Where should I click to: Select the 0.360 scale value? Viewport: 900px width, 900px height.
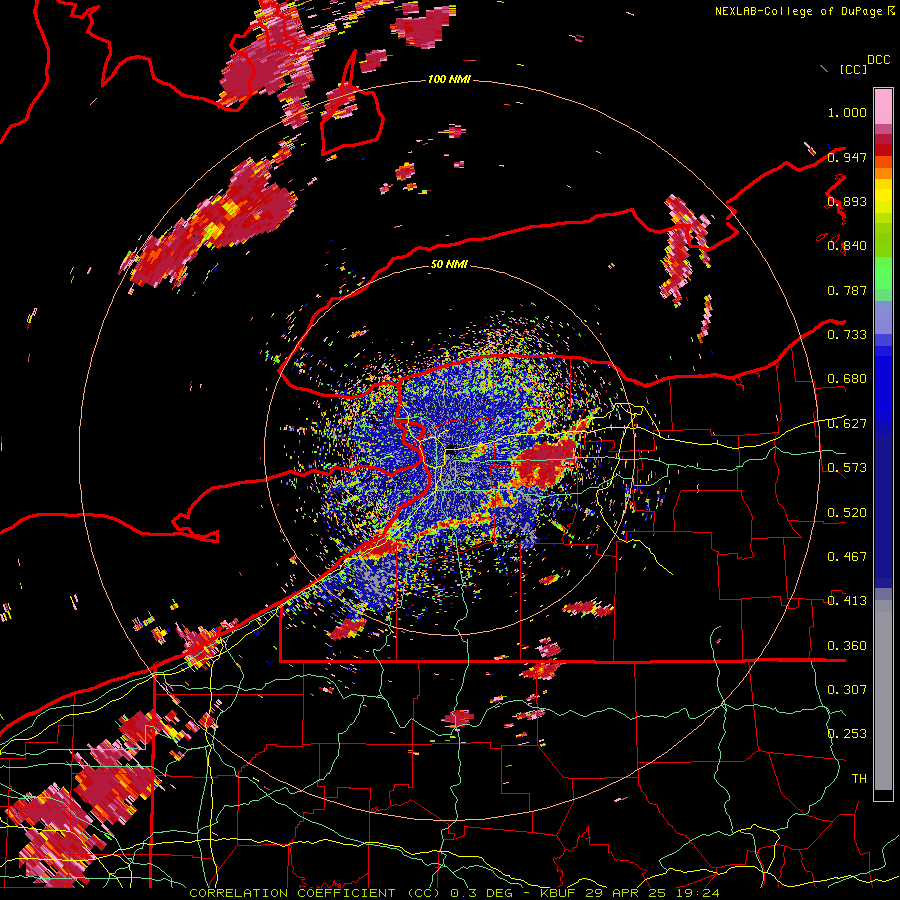click(847, 646)
